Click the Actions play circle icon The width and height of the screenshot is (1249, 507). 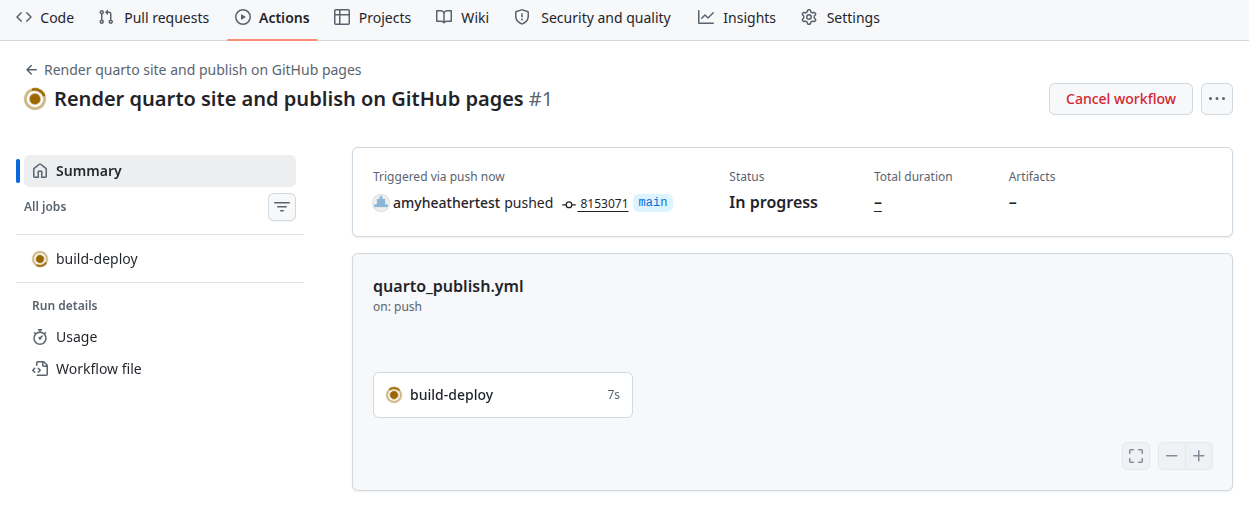[242, 18]
